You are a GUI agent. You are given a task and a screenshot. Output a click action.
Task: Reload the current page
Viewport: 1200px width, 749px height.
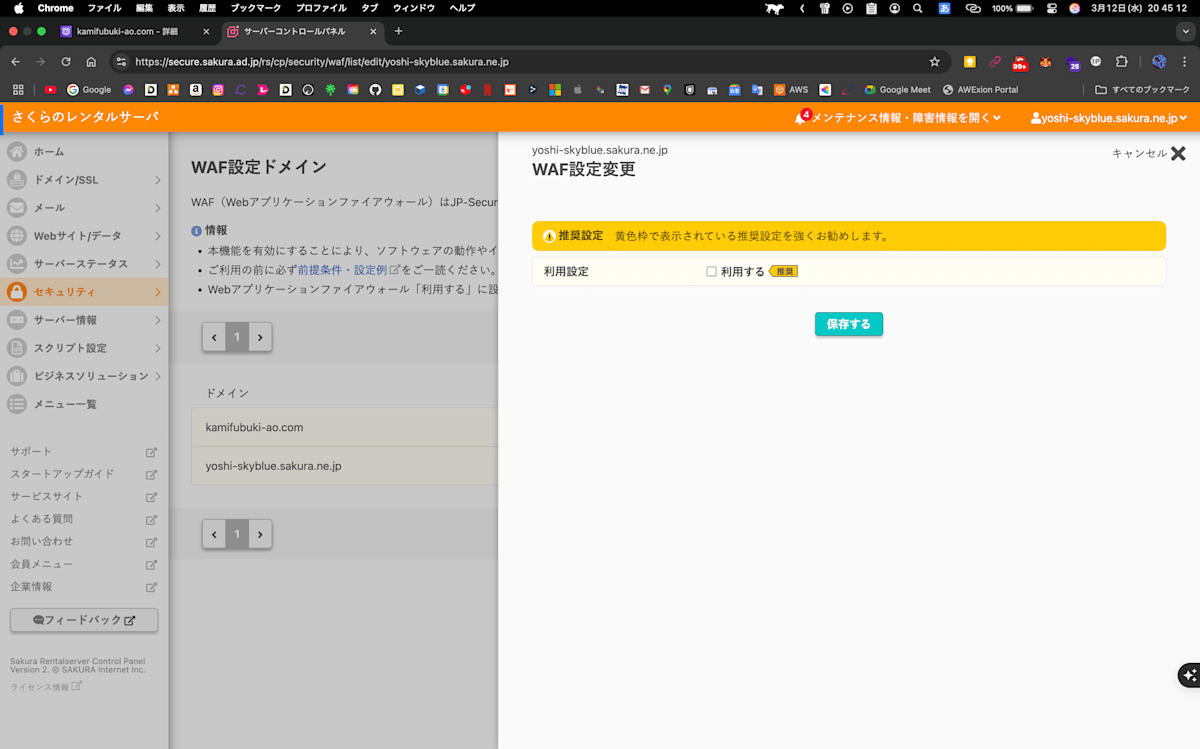(x=66, y=61)
